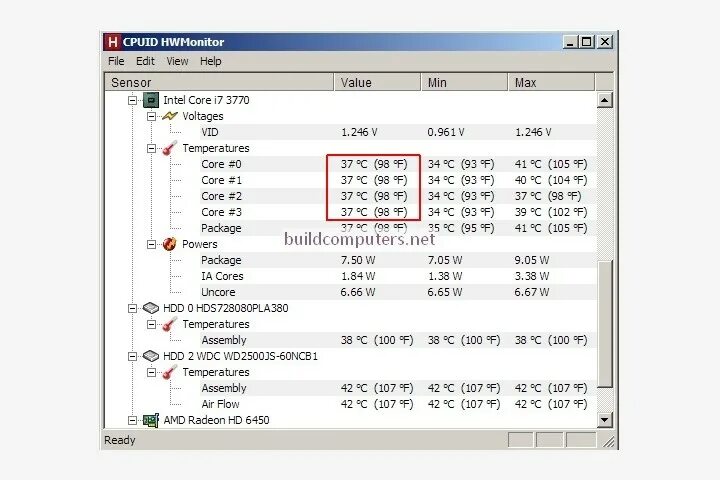Click the HDD 0 HDS728080PLA380 label
The height and width of the screenshot is (480, 720).
pyautogui.click(x=225, y=308)
